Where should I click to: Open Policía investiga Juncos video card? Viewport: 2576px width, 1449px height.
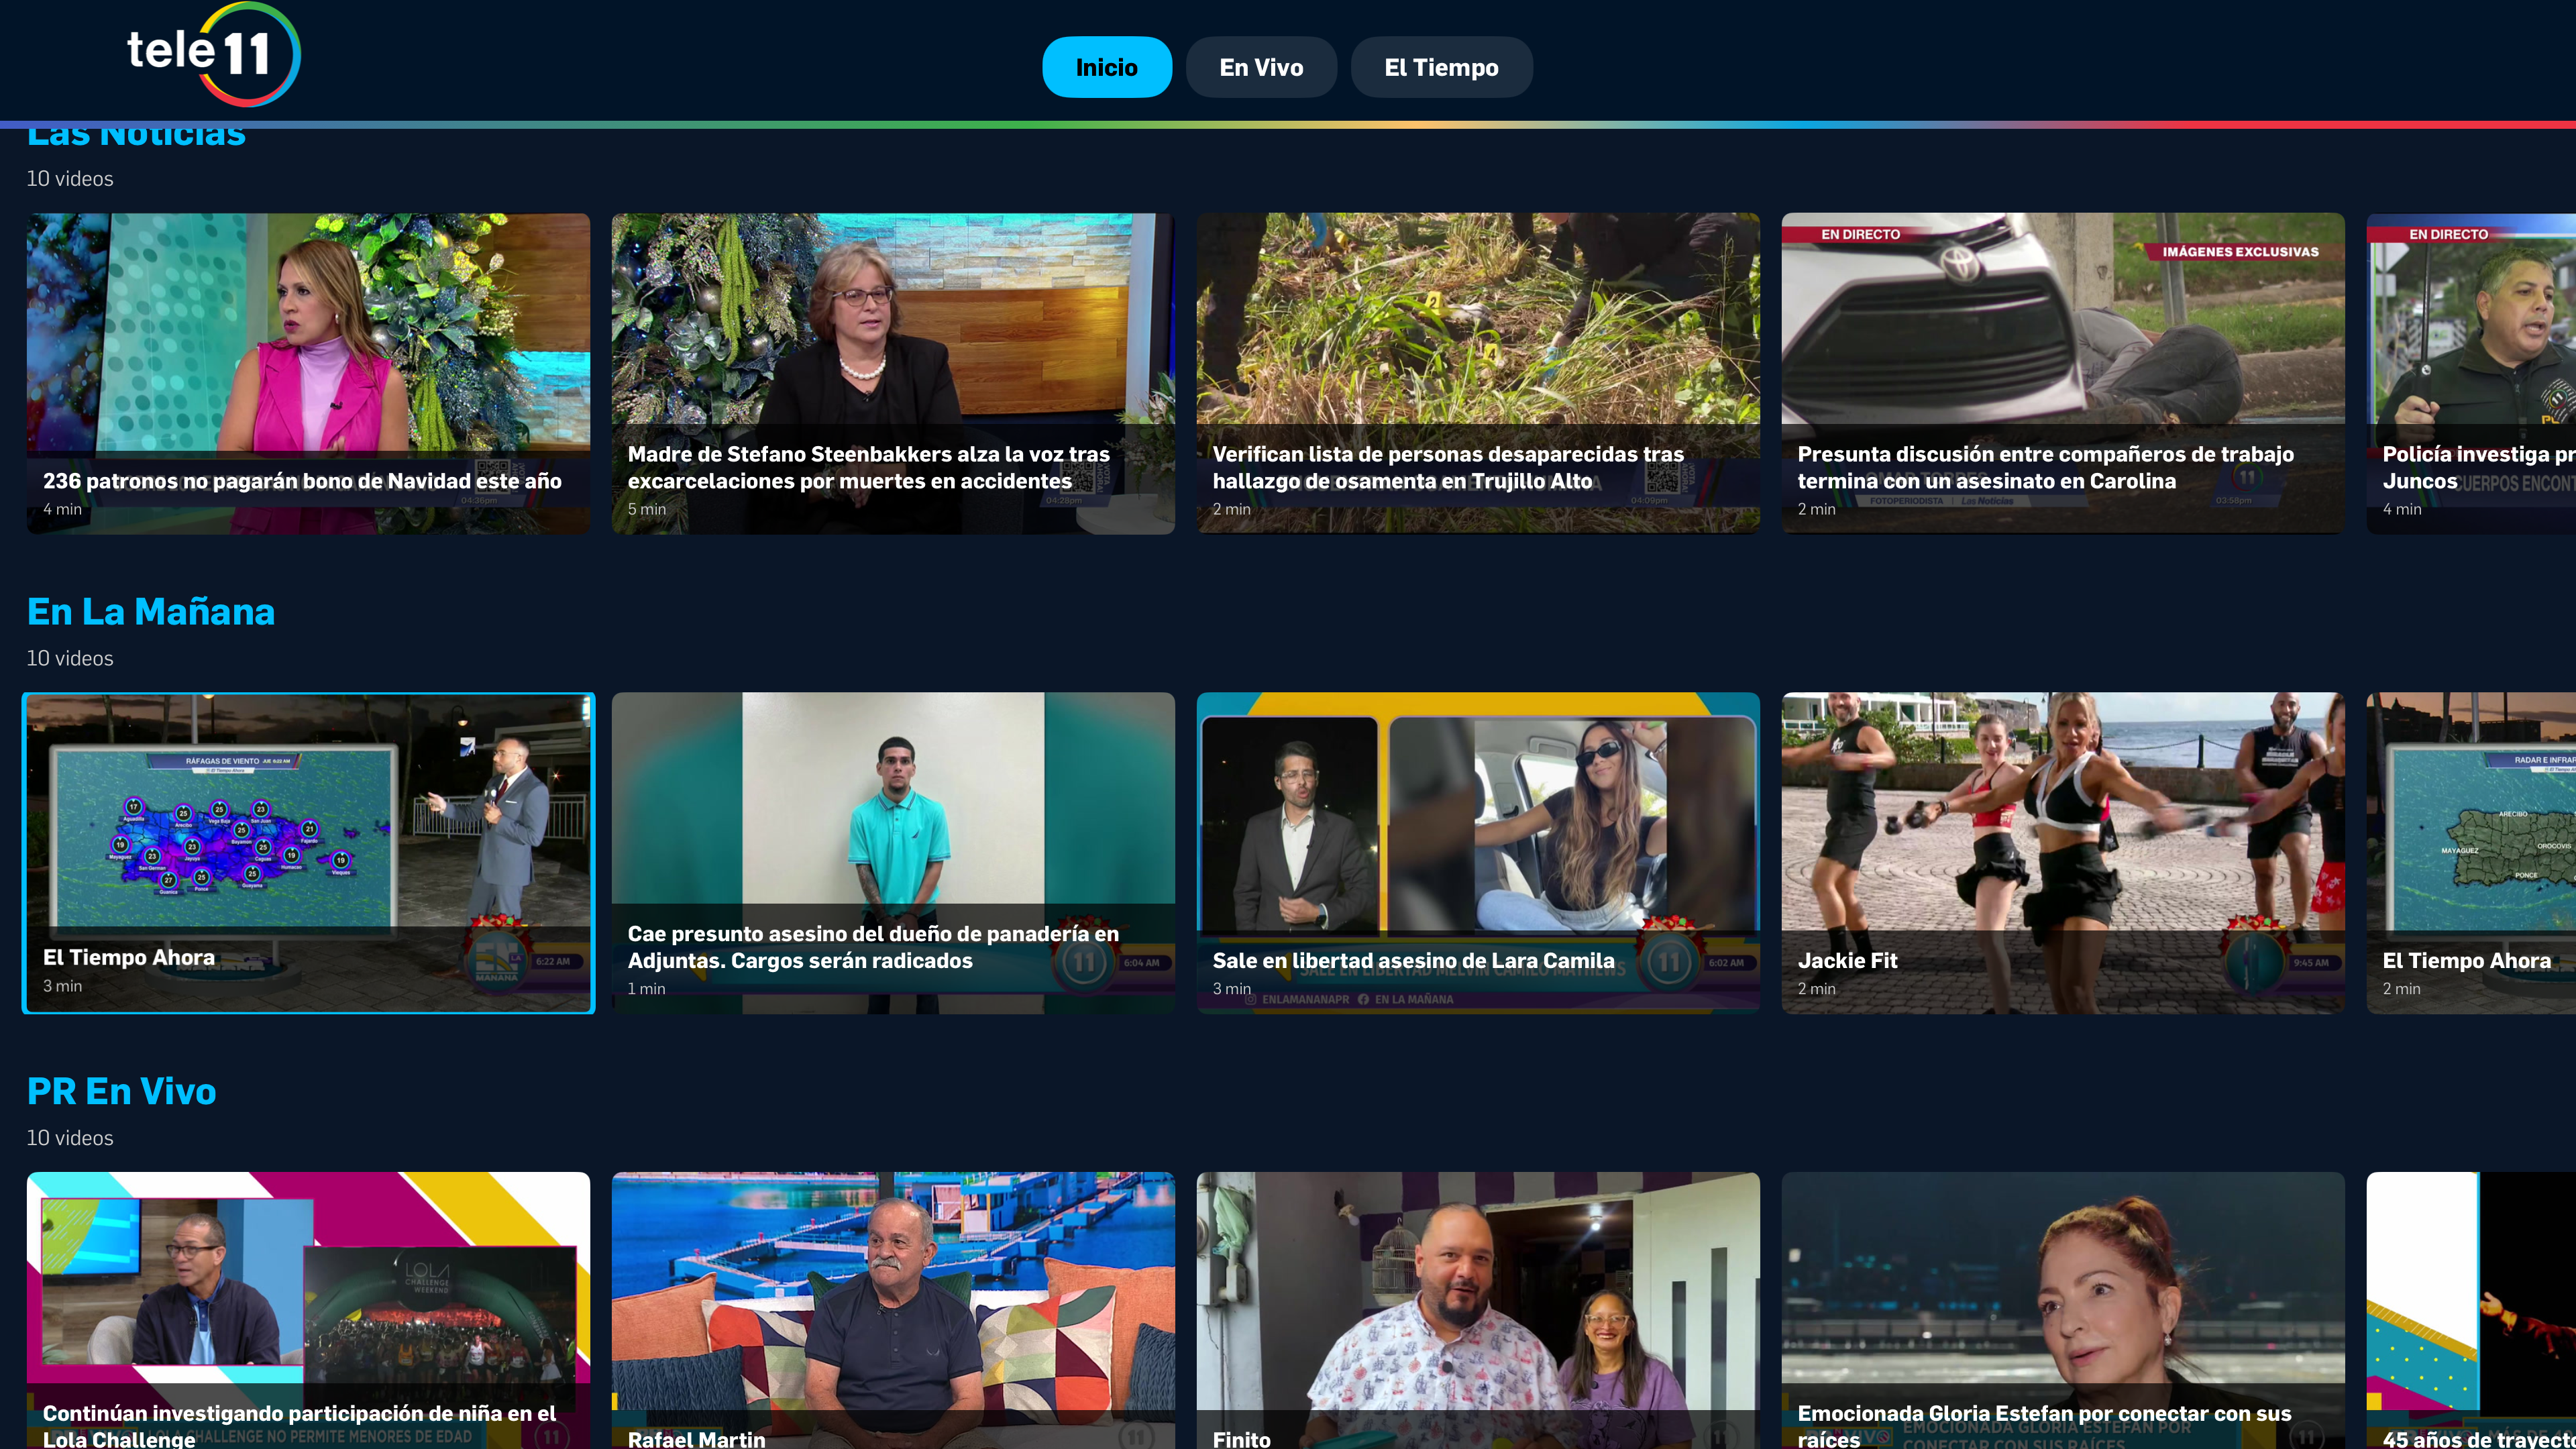click(x=2471, y=373)
